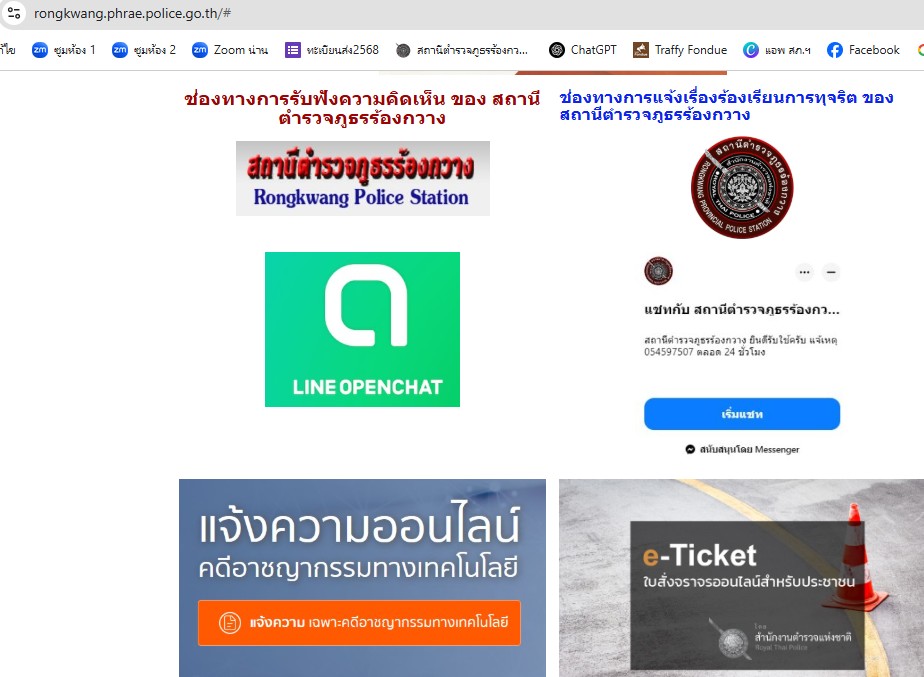Open the ChatGPT bookmark
This screenshot has height=677, width=924.
coord(582,50)
